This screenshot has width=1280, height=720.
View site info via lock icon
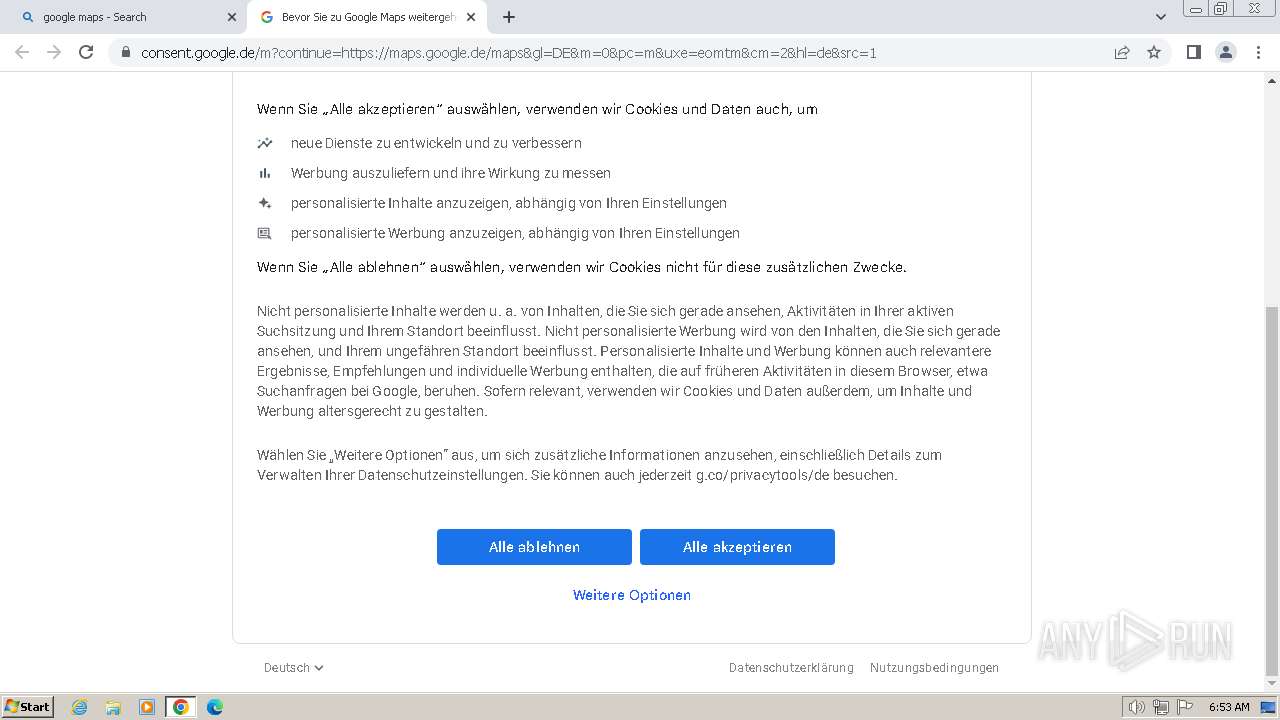click(126, 52)
